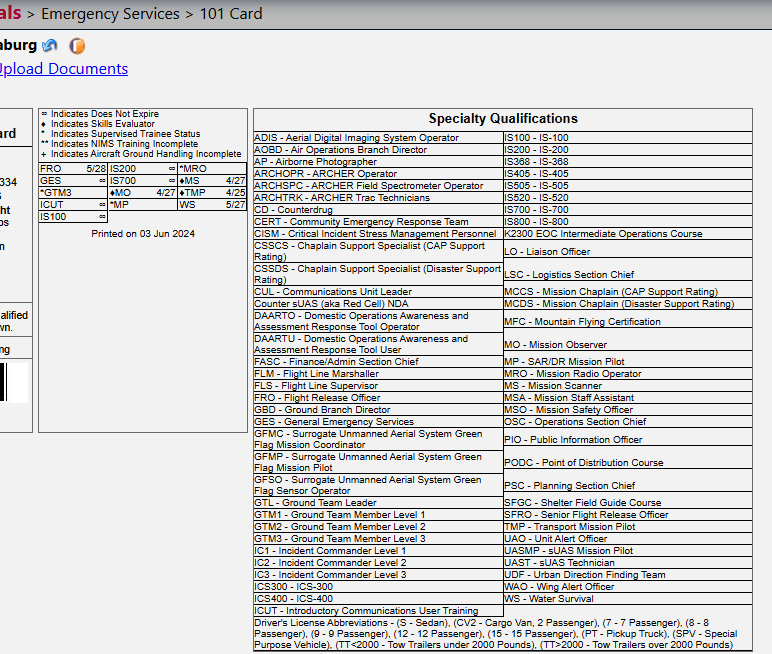The height and width of the screenshot is (654, 772).
Task: Click the blue curved arrow refresh icon
Action: (x=50, y=46)
